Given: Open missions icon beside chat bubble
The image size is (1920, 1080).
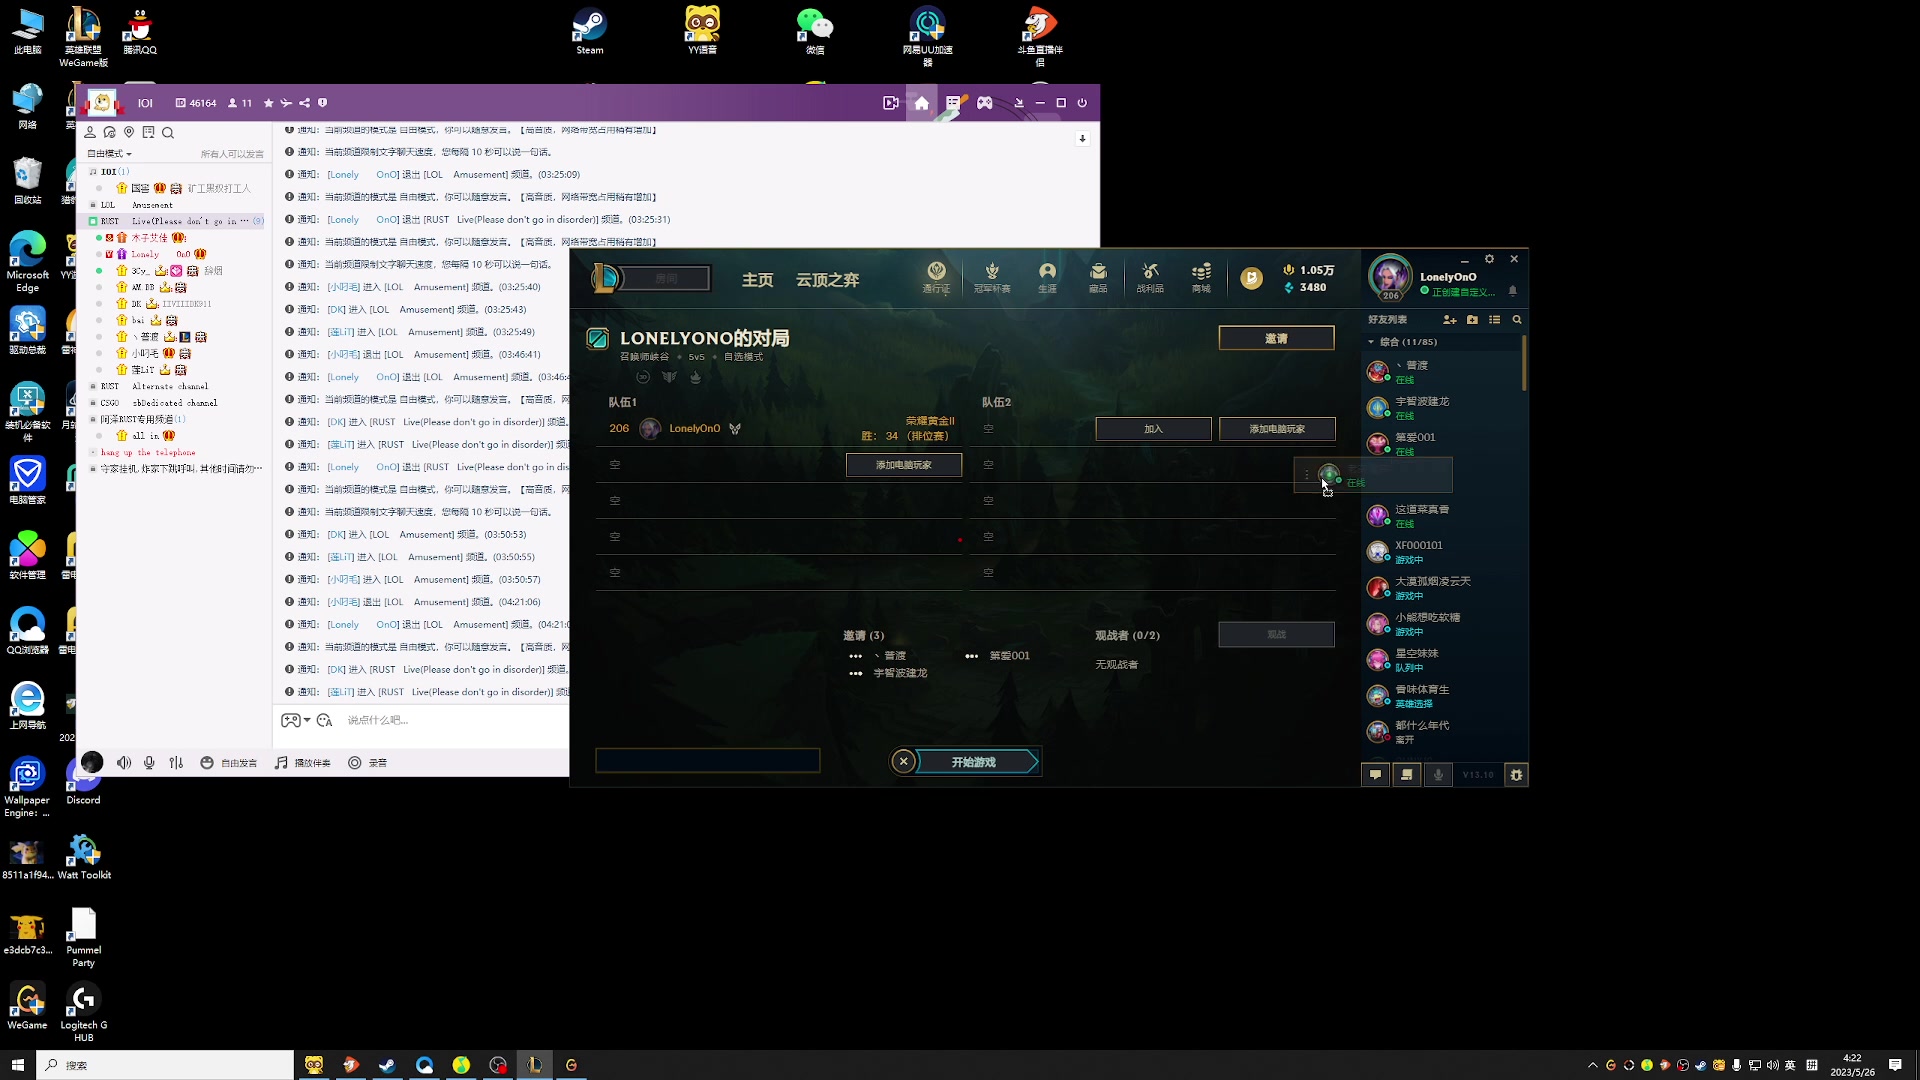Looking at the screenshot, I should tap(1406, 774).
